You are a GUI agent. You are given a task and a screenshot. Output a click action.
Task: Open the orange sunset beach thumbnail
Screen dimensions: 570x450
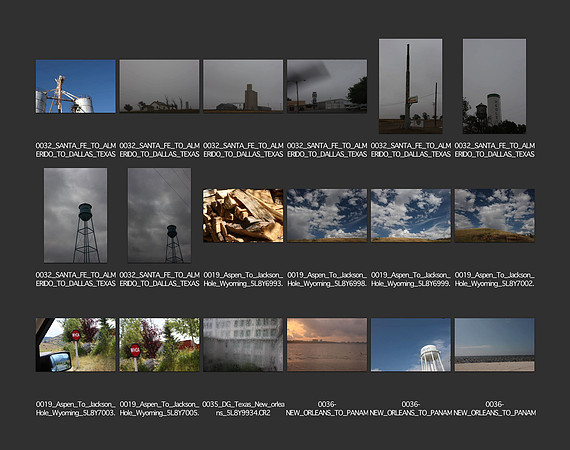coord(327,345)
